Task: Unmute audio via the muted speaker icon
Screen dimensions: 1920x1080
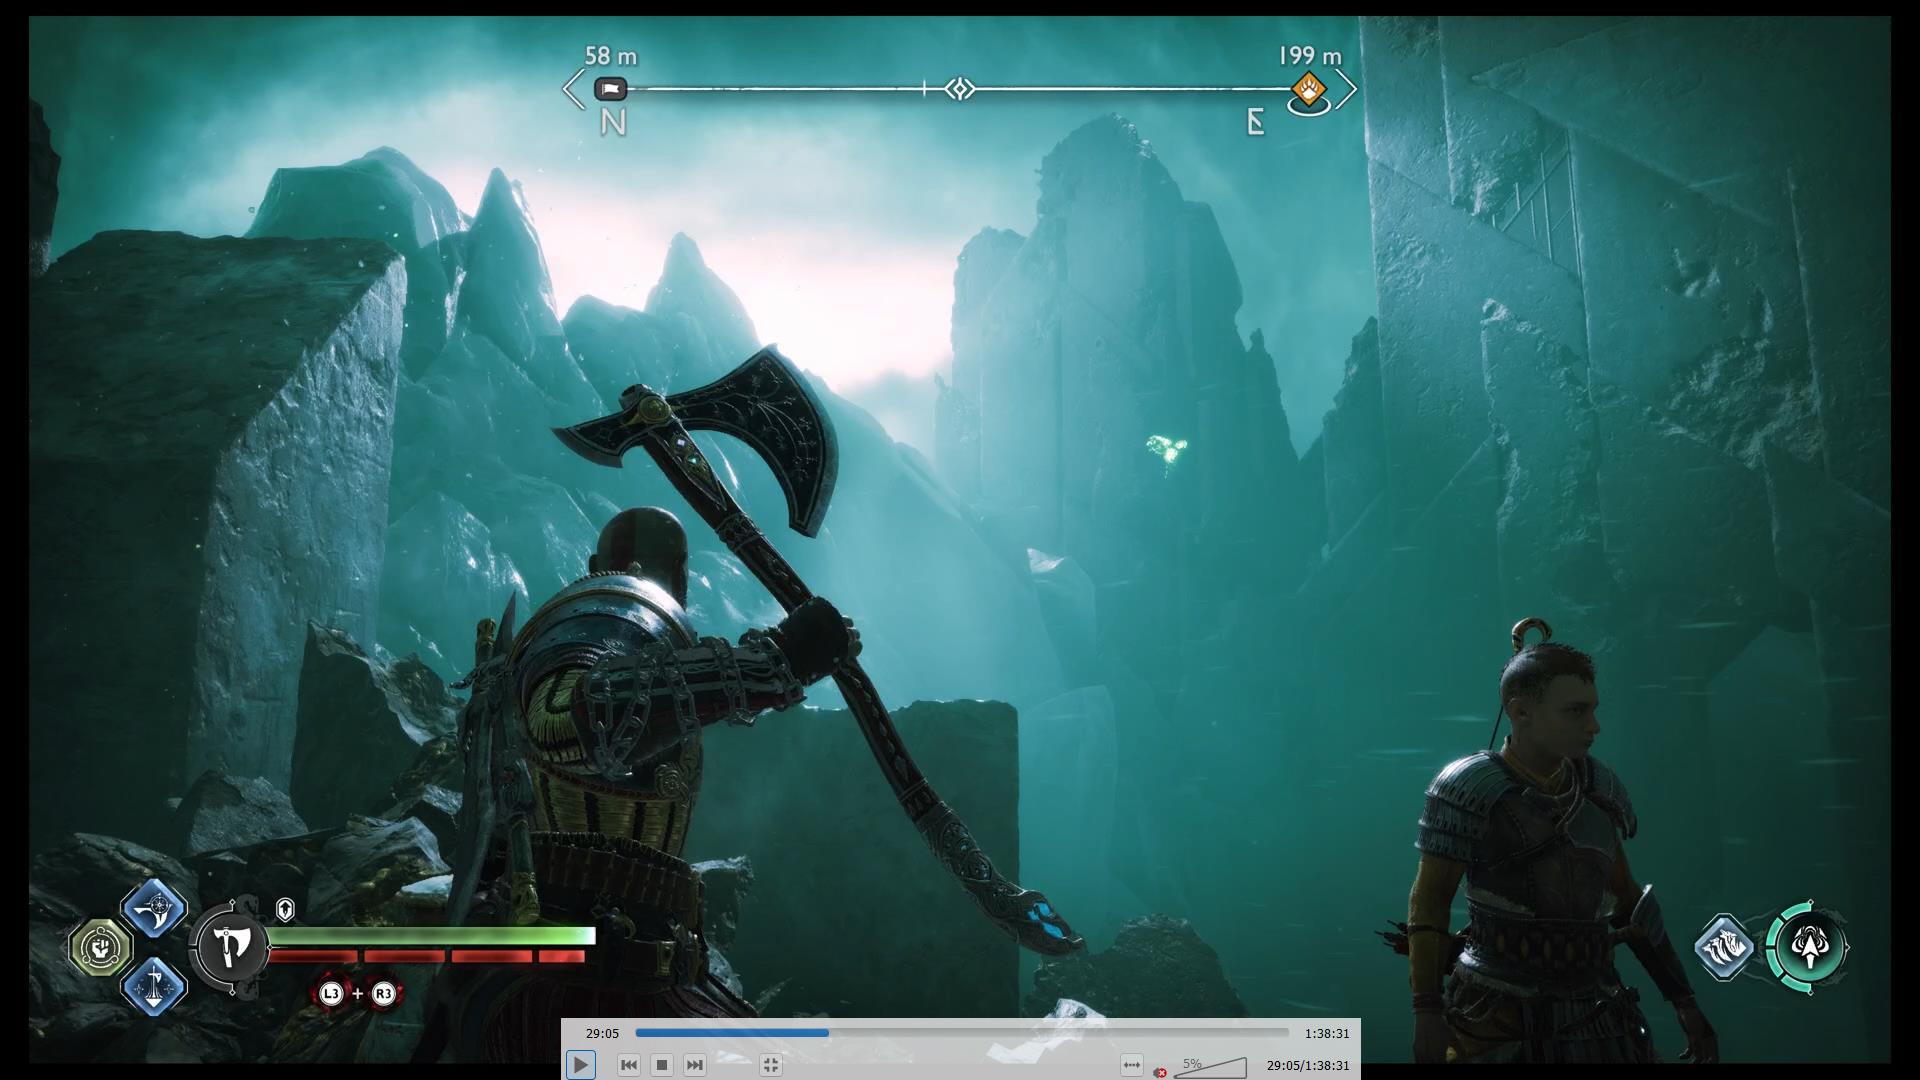Action: pos(1160,1072)
